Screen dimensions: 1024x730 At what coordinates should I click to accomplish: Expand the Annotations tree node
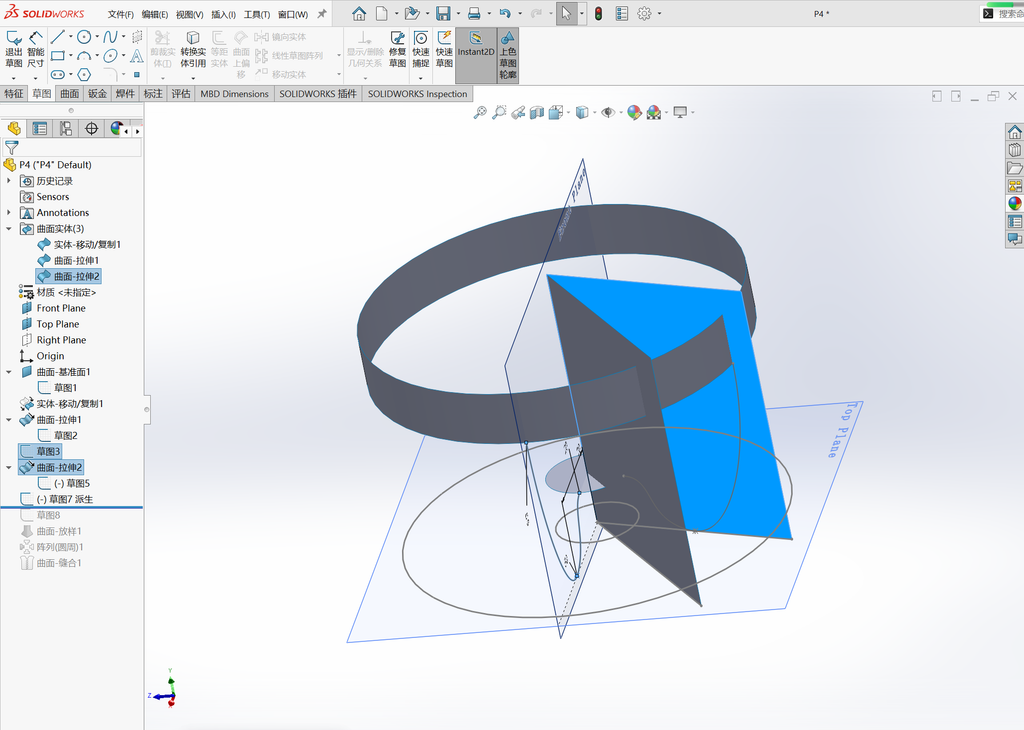[x=8, y=212]
